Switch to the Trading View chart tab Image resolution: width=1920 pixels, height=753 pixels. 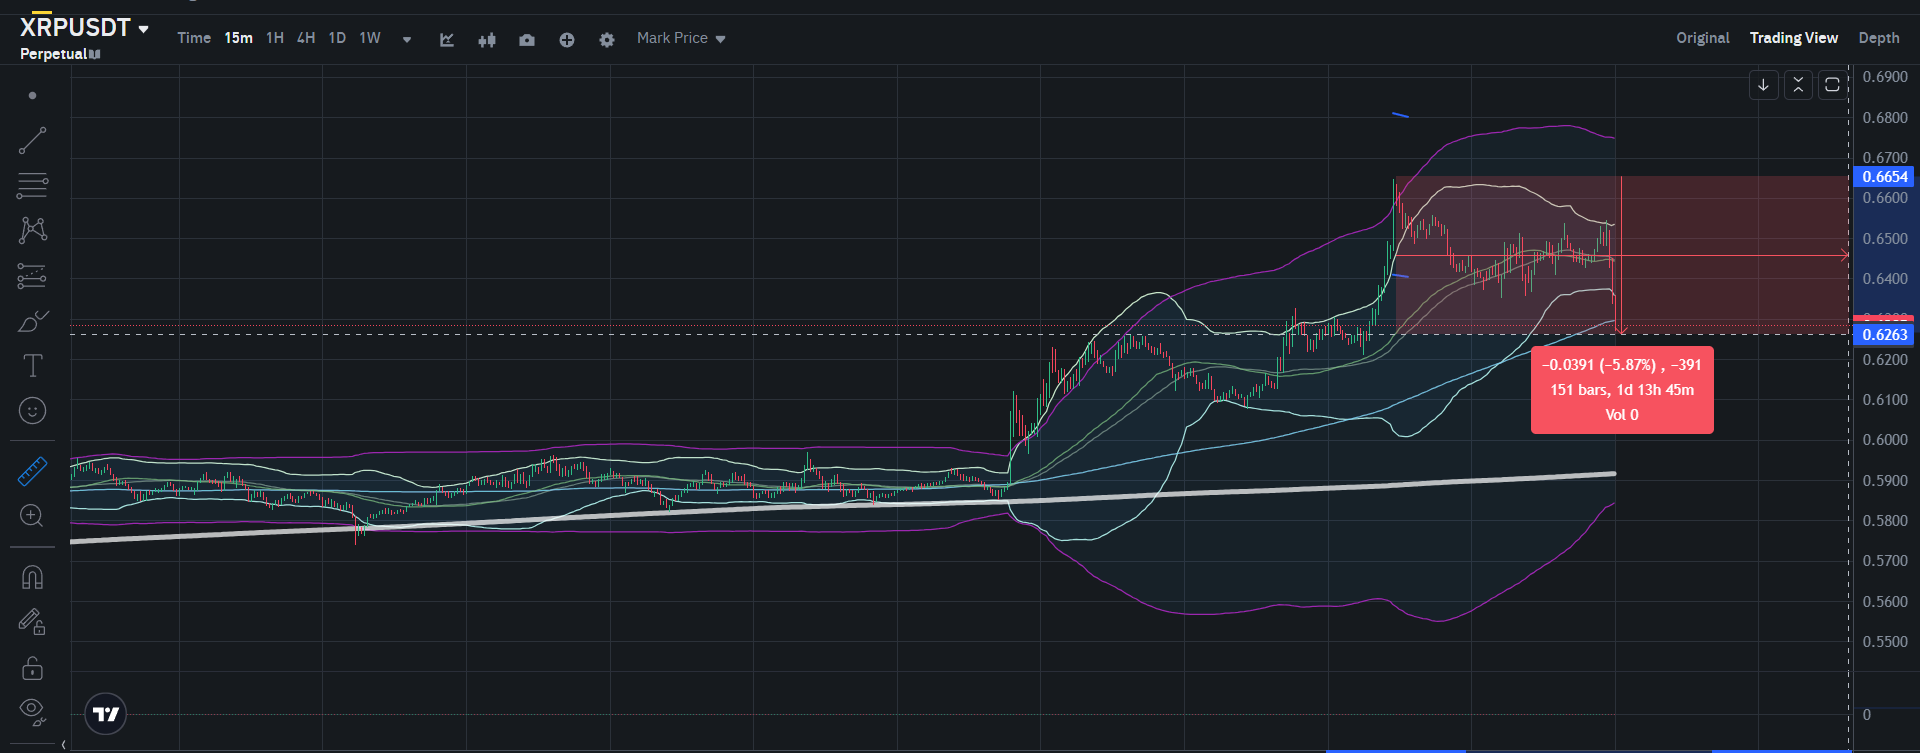pos(1794,38)
